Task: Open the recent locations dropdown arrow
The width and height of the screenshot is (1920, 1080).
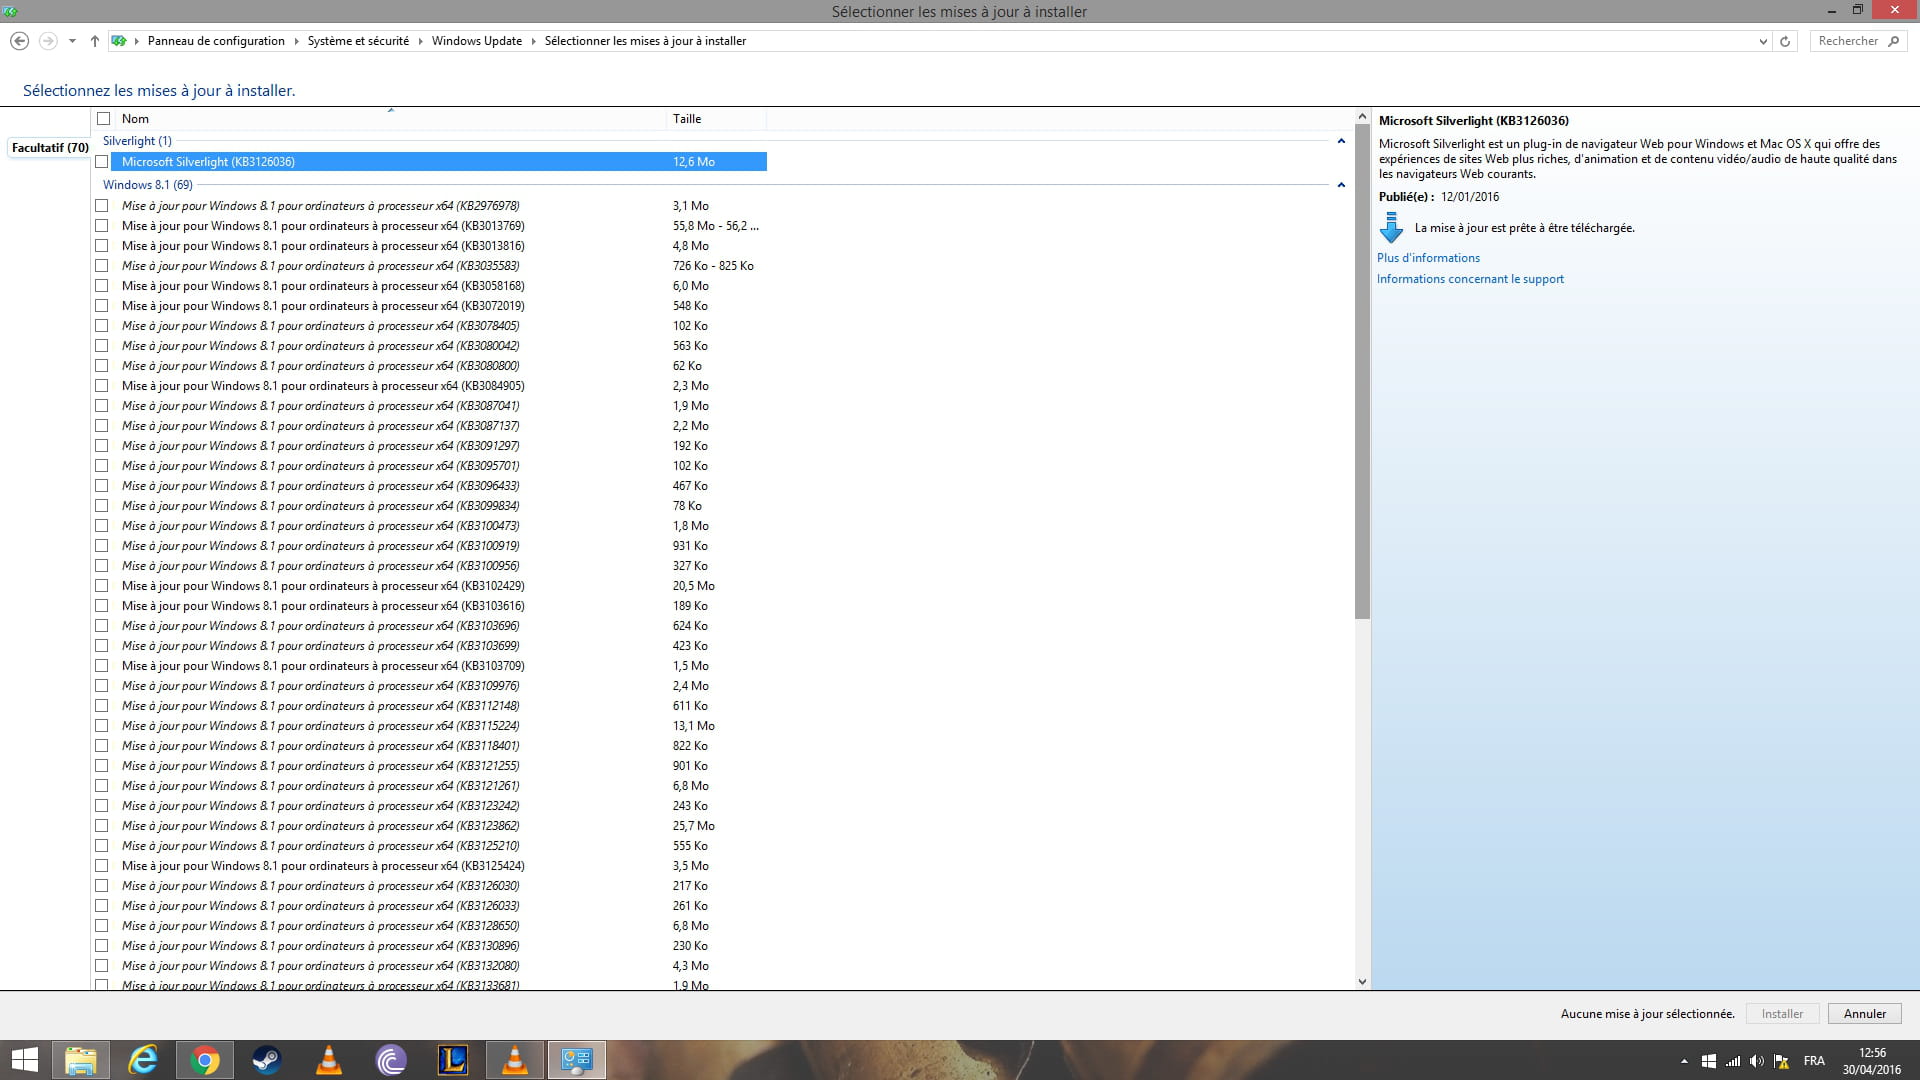Action: pyautogui.click(x=72, y=41)
